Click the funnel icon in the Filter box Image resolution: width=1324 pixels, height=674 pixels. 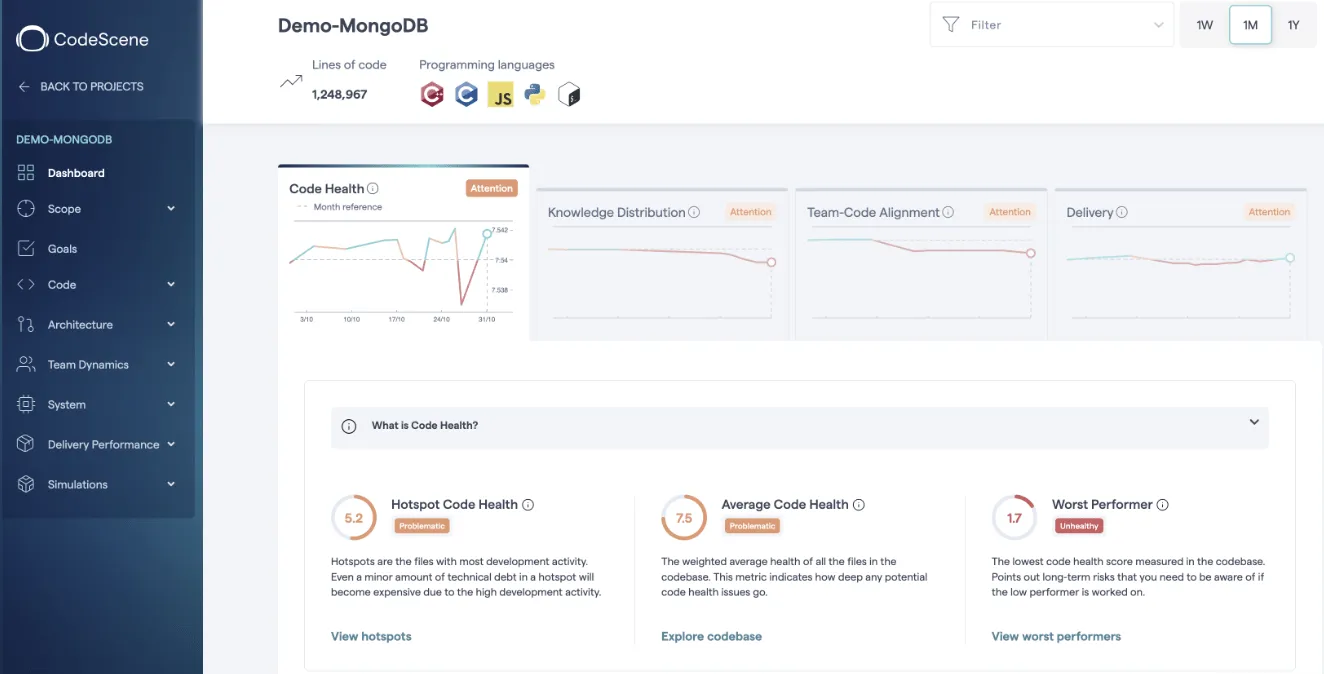951,25
